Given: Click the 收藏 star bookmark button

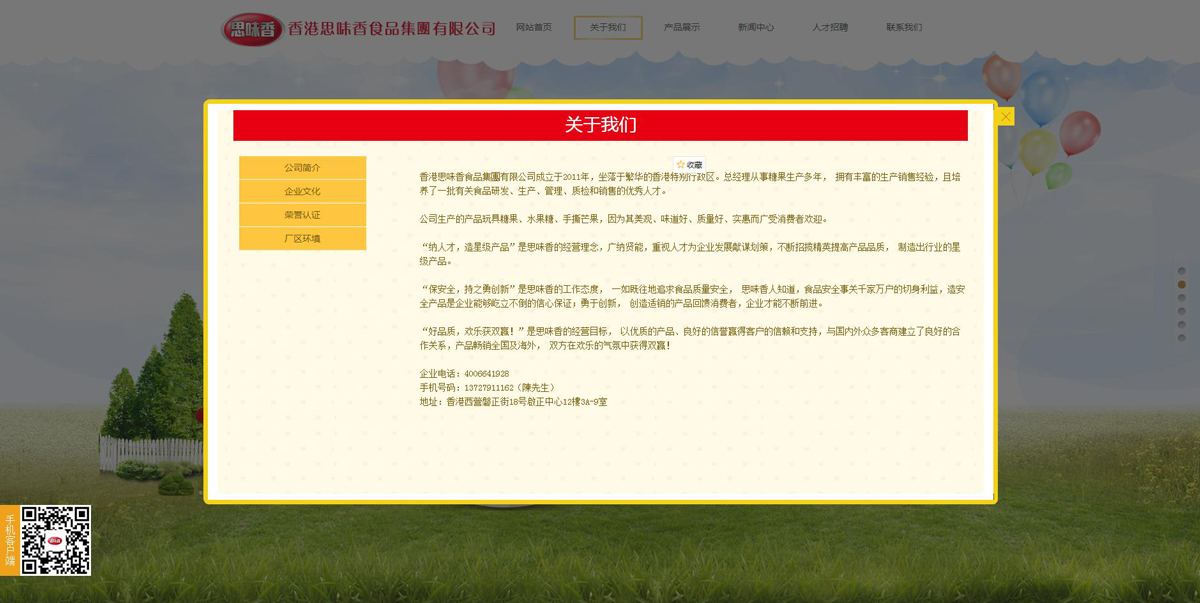Looking at the screenshot, I should [x=689, y=164].
